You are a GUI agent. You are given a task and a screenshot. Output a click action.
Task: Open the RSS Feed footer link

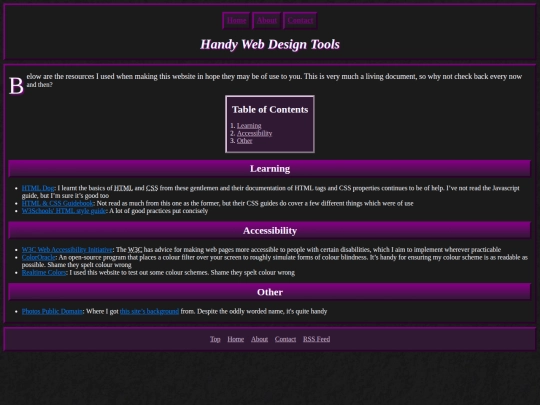click(316, 339)
